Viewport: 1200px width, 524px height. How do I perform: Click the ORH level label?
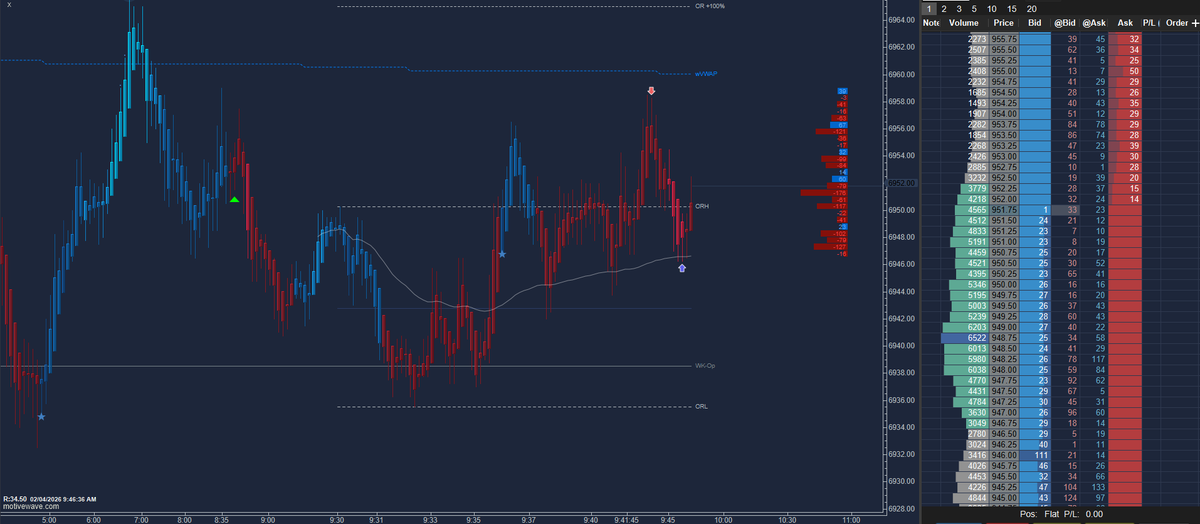(x=702, y=206)
